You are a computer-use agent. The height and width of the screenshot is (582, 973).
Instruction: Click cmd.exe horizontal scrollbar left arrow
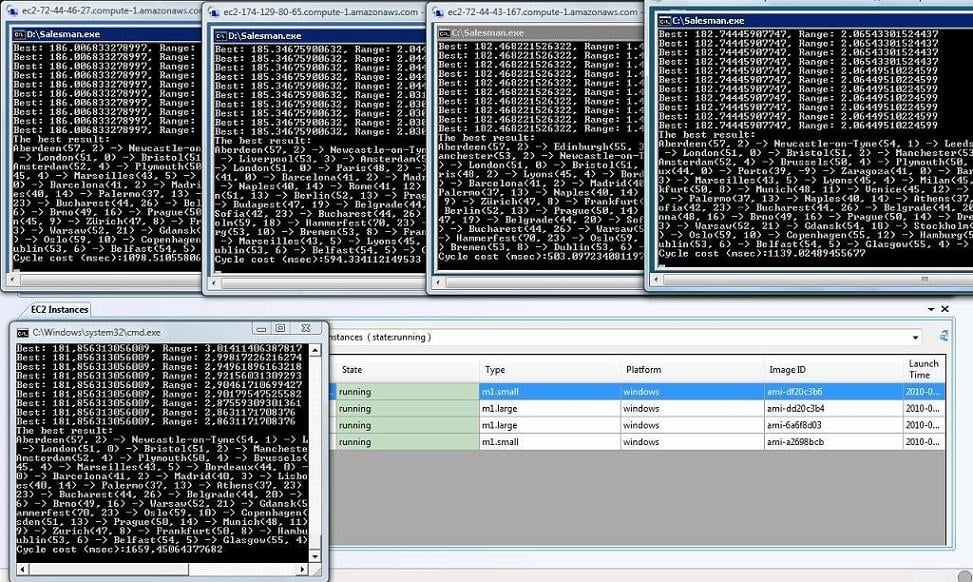22,569
